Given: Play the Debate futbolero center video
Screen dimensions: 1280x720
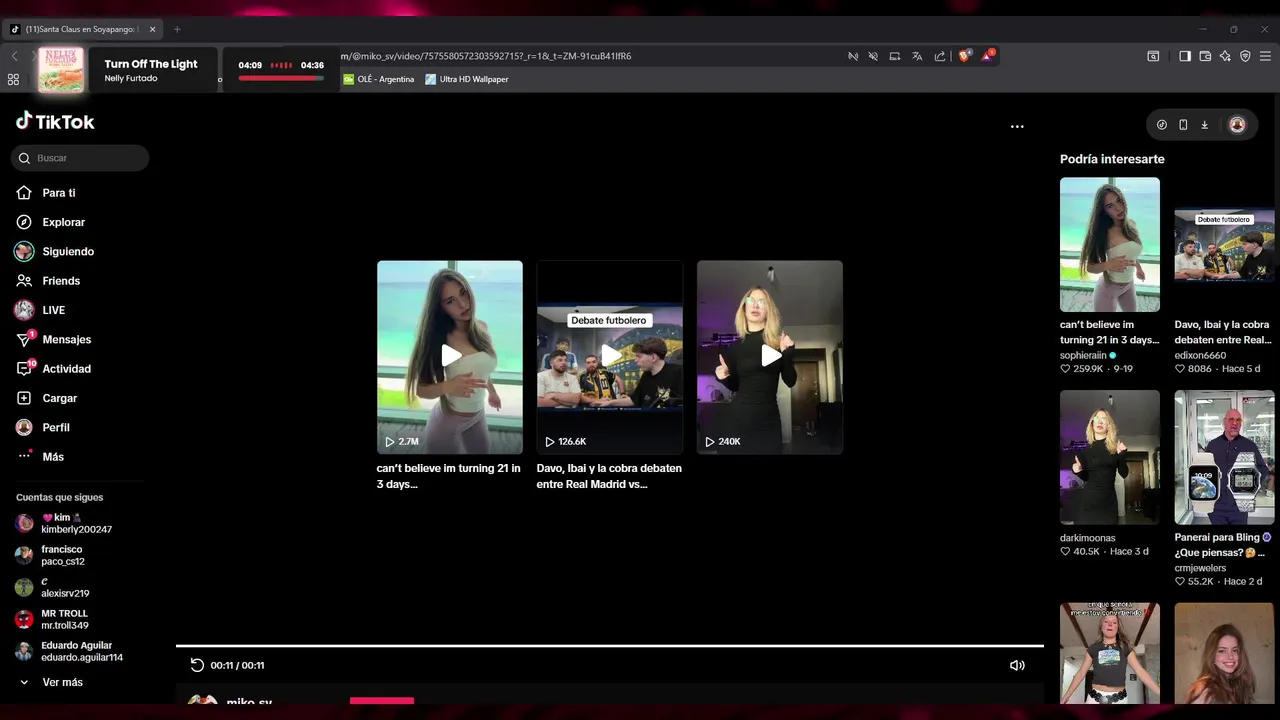Looking at the screenshot, I should [610, 357].
